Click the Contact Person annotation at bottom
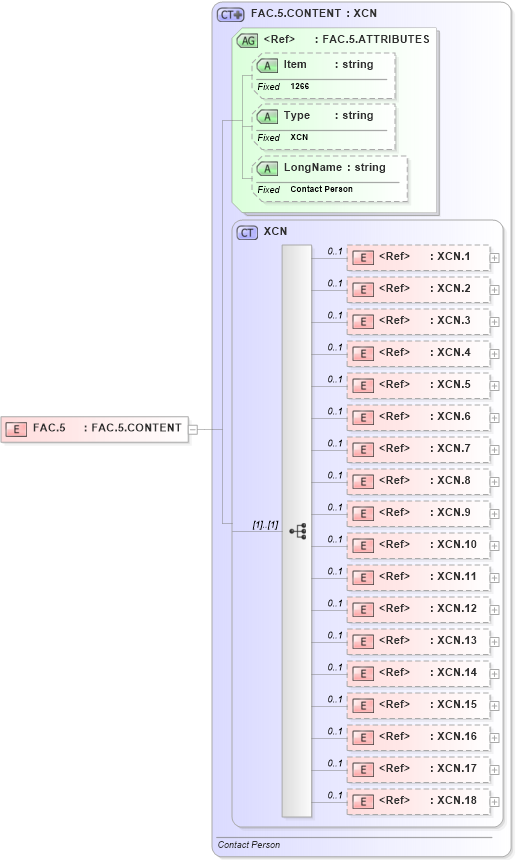This screenshot has width=516, height=860. pos(248,845)
